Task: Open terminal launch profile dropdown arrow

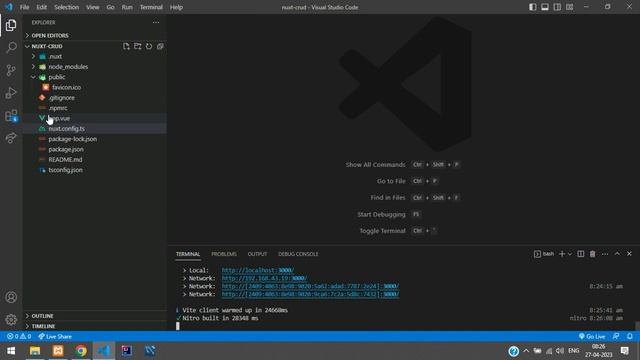Action: tap(570, 254)
